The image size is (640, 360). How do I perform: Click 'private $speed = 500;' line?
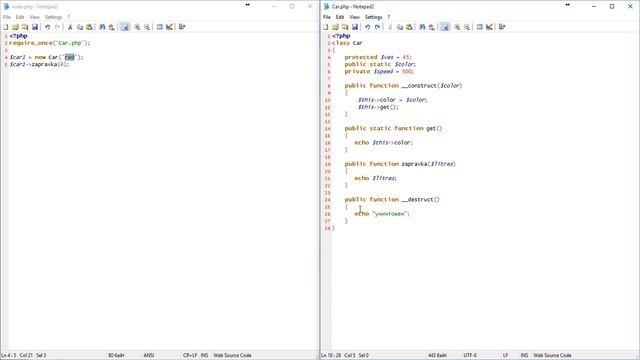(x=379, y=71)
